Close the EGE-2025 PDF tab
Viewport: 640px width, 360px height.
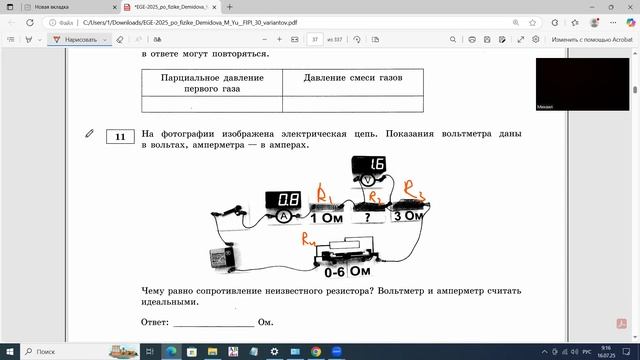coord(214,7)
